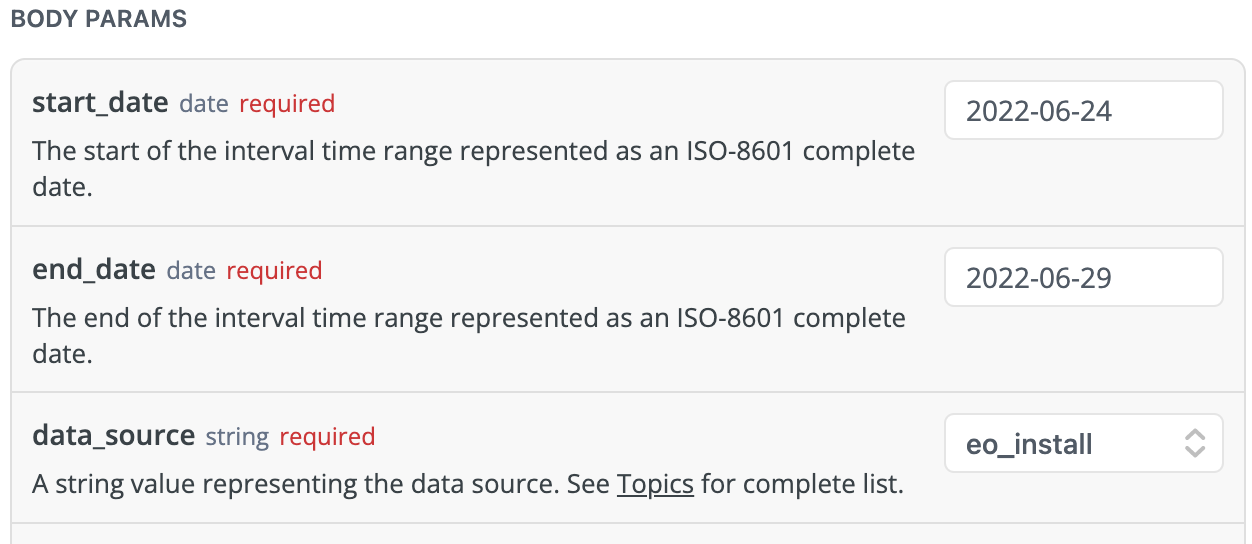The image size is (1252, 544).
Task: Click the end_date parameter name
Action: point(94,270)
